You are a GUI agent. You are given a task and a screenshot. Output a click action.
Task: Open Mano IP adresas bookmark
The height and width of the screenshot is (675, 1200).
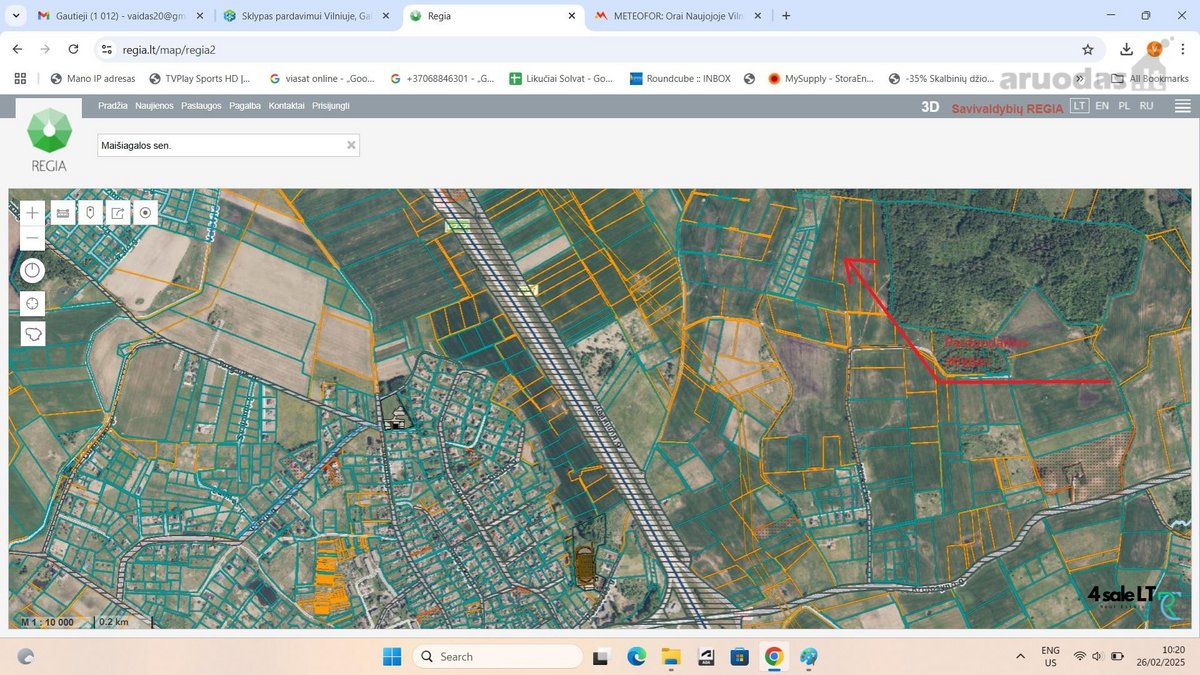[92, 78]
